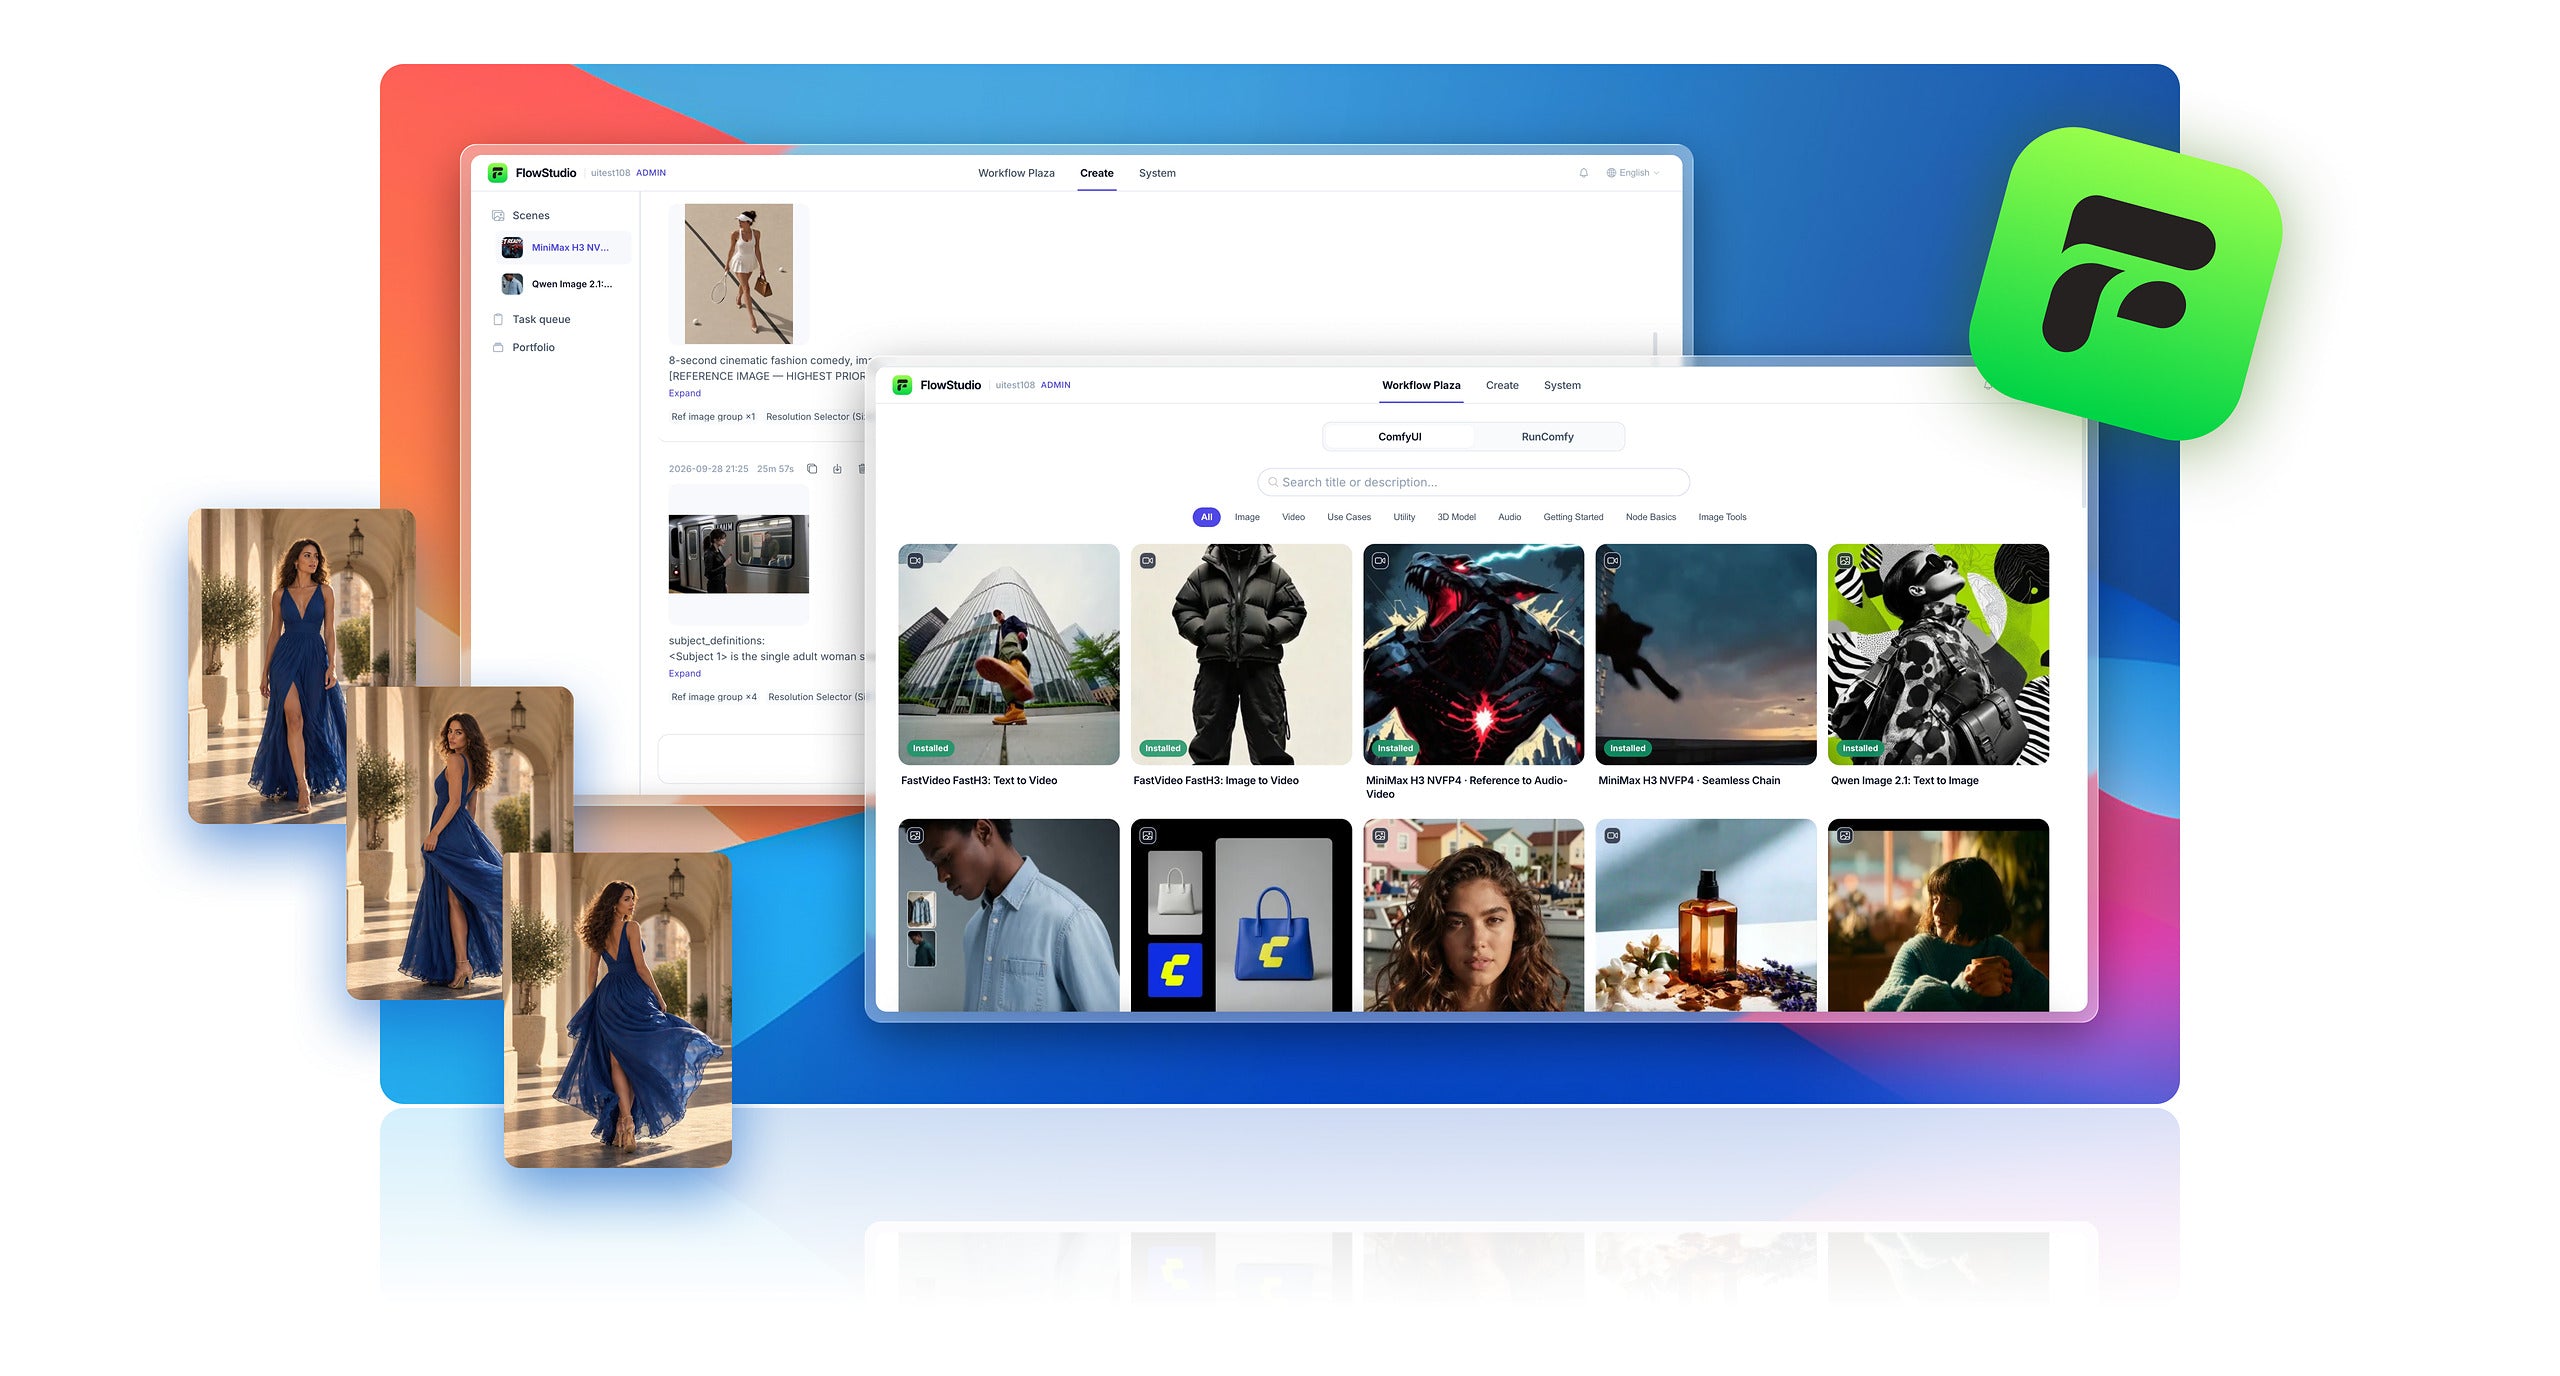Select the All category filter
Image resolution: width=2560 pixels, height=1376 pixels.
click(x=1206, y=517)
